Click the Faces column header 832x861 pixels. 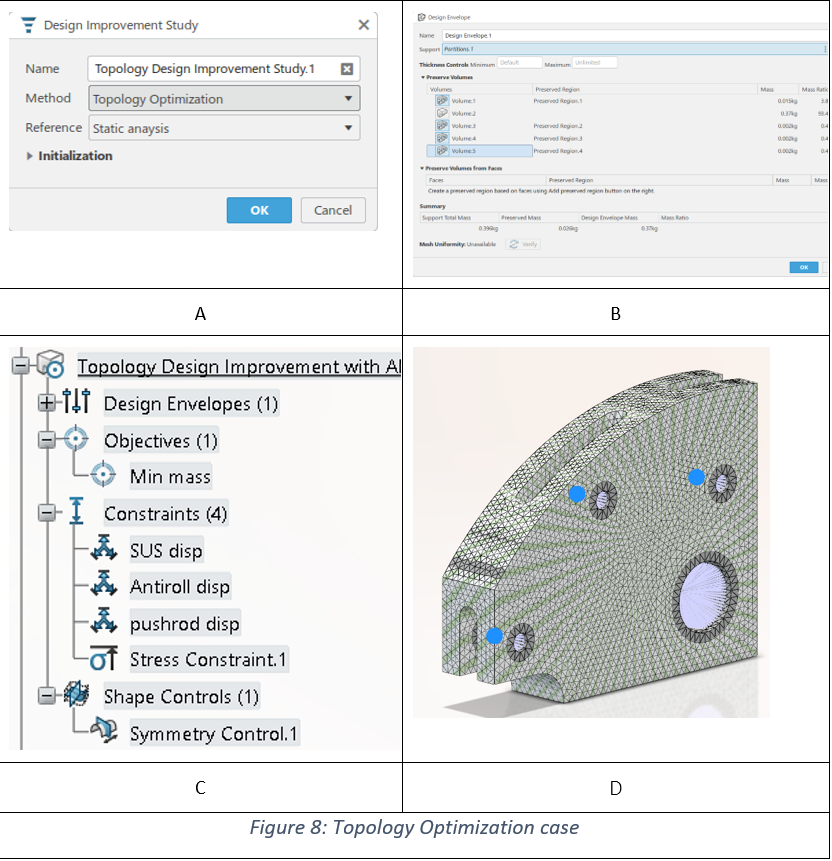[487, 180]
